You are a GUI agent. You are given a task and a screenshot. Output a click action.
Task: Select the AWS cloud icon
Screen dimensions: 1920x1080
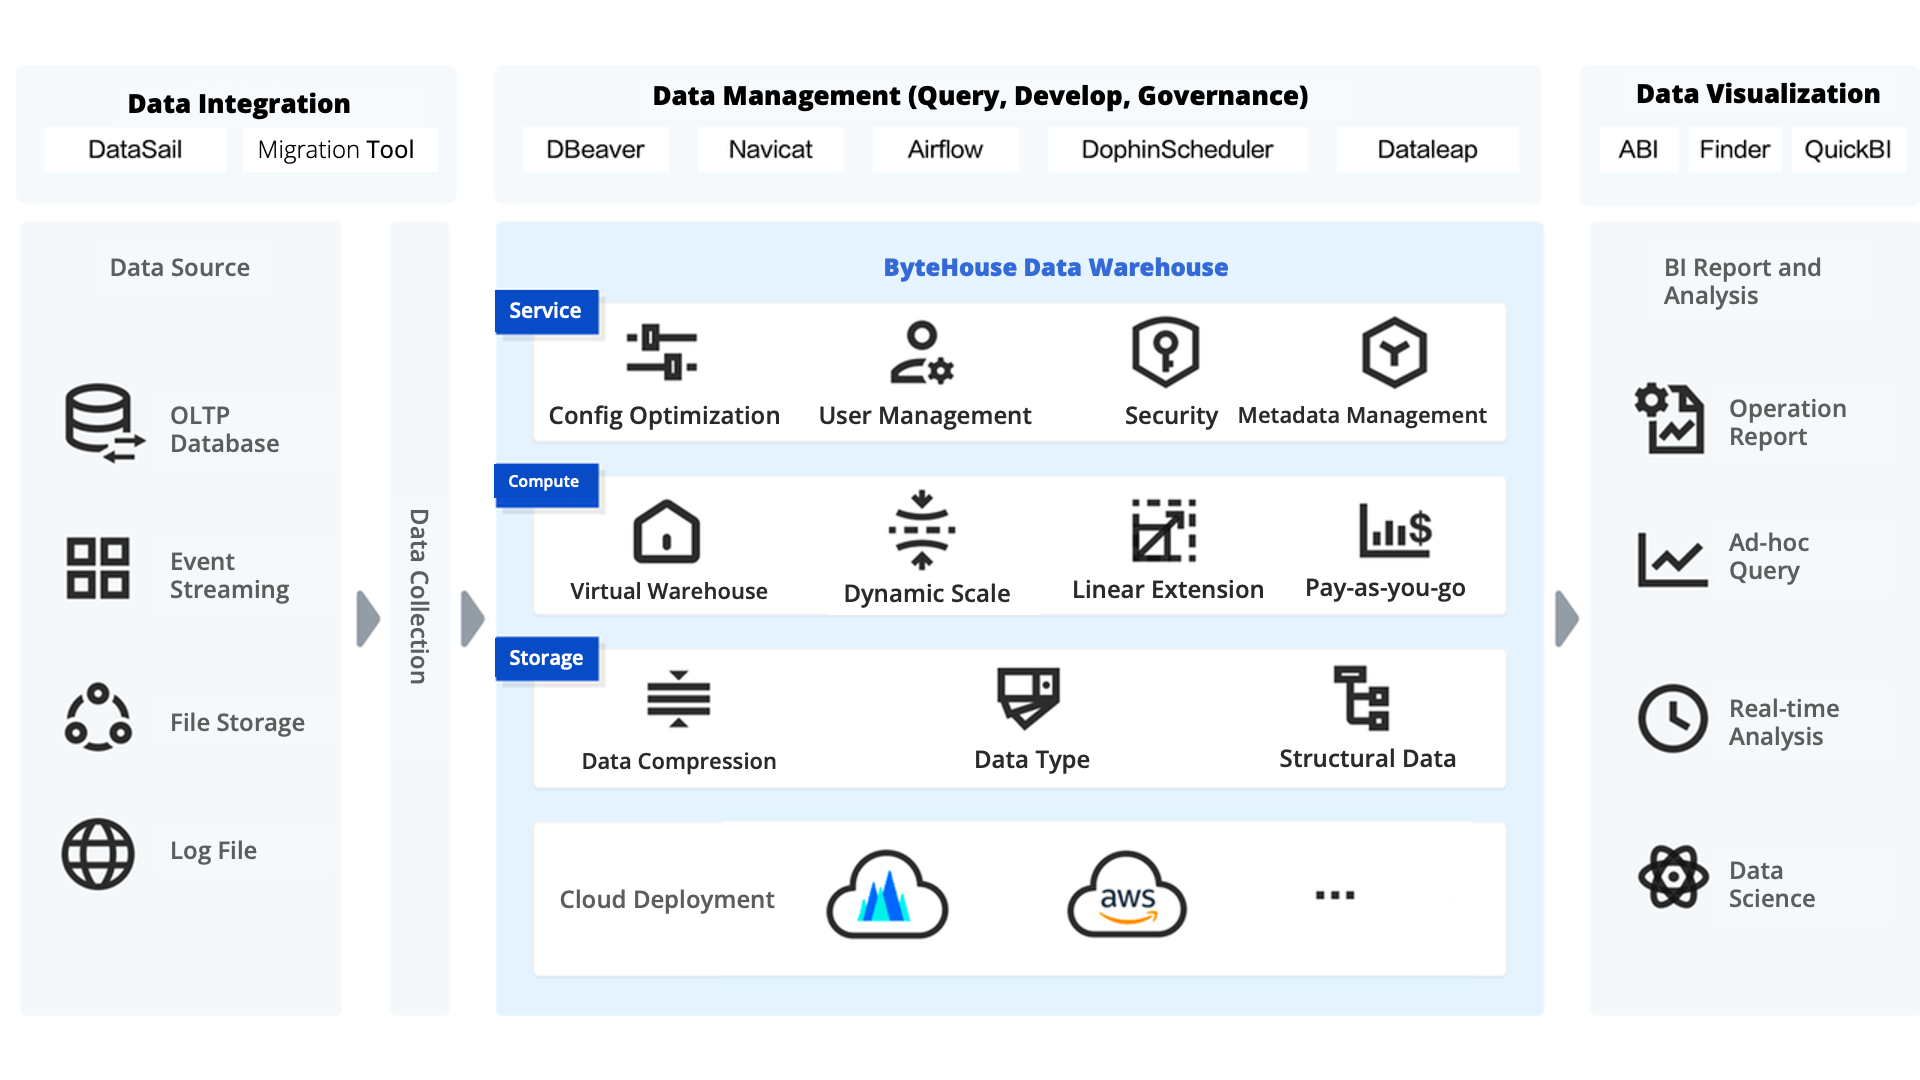pos(1127,895)
